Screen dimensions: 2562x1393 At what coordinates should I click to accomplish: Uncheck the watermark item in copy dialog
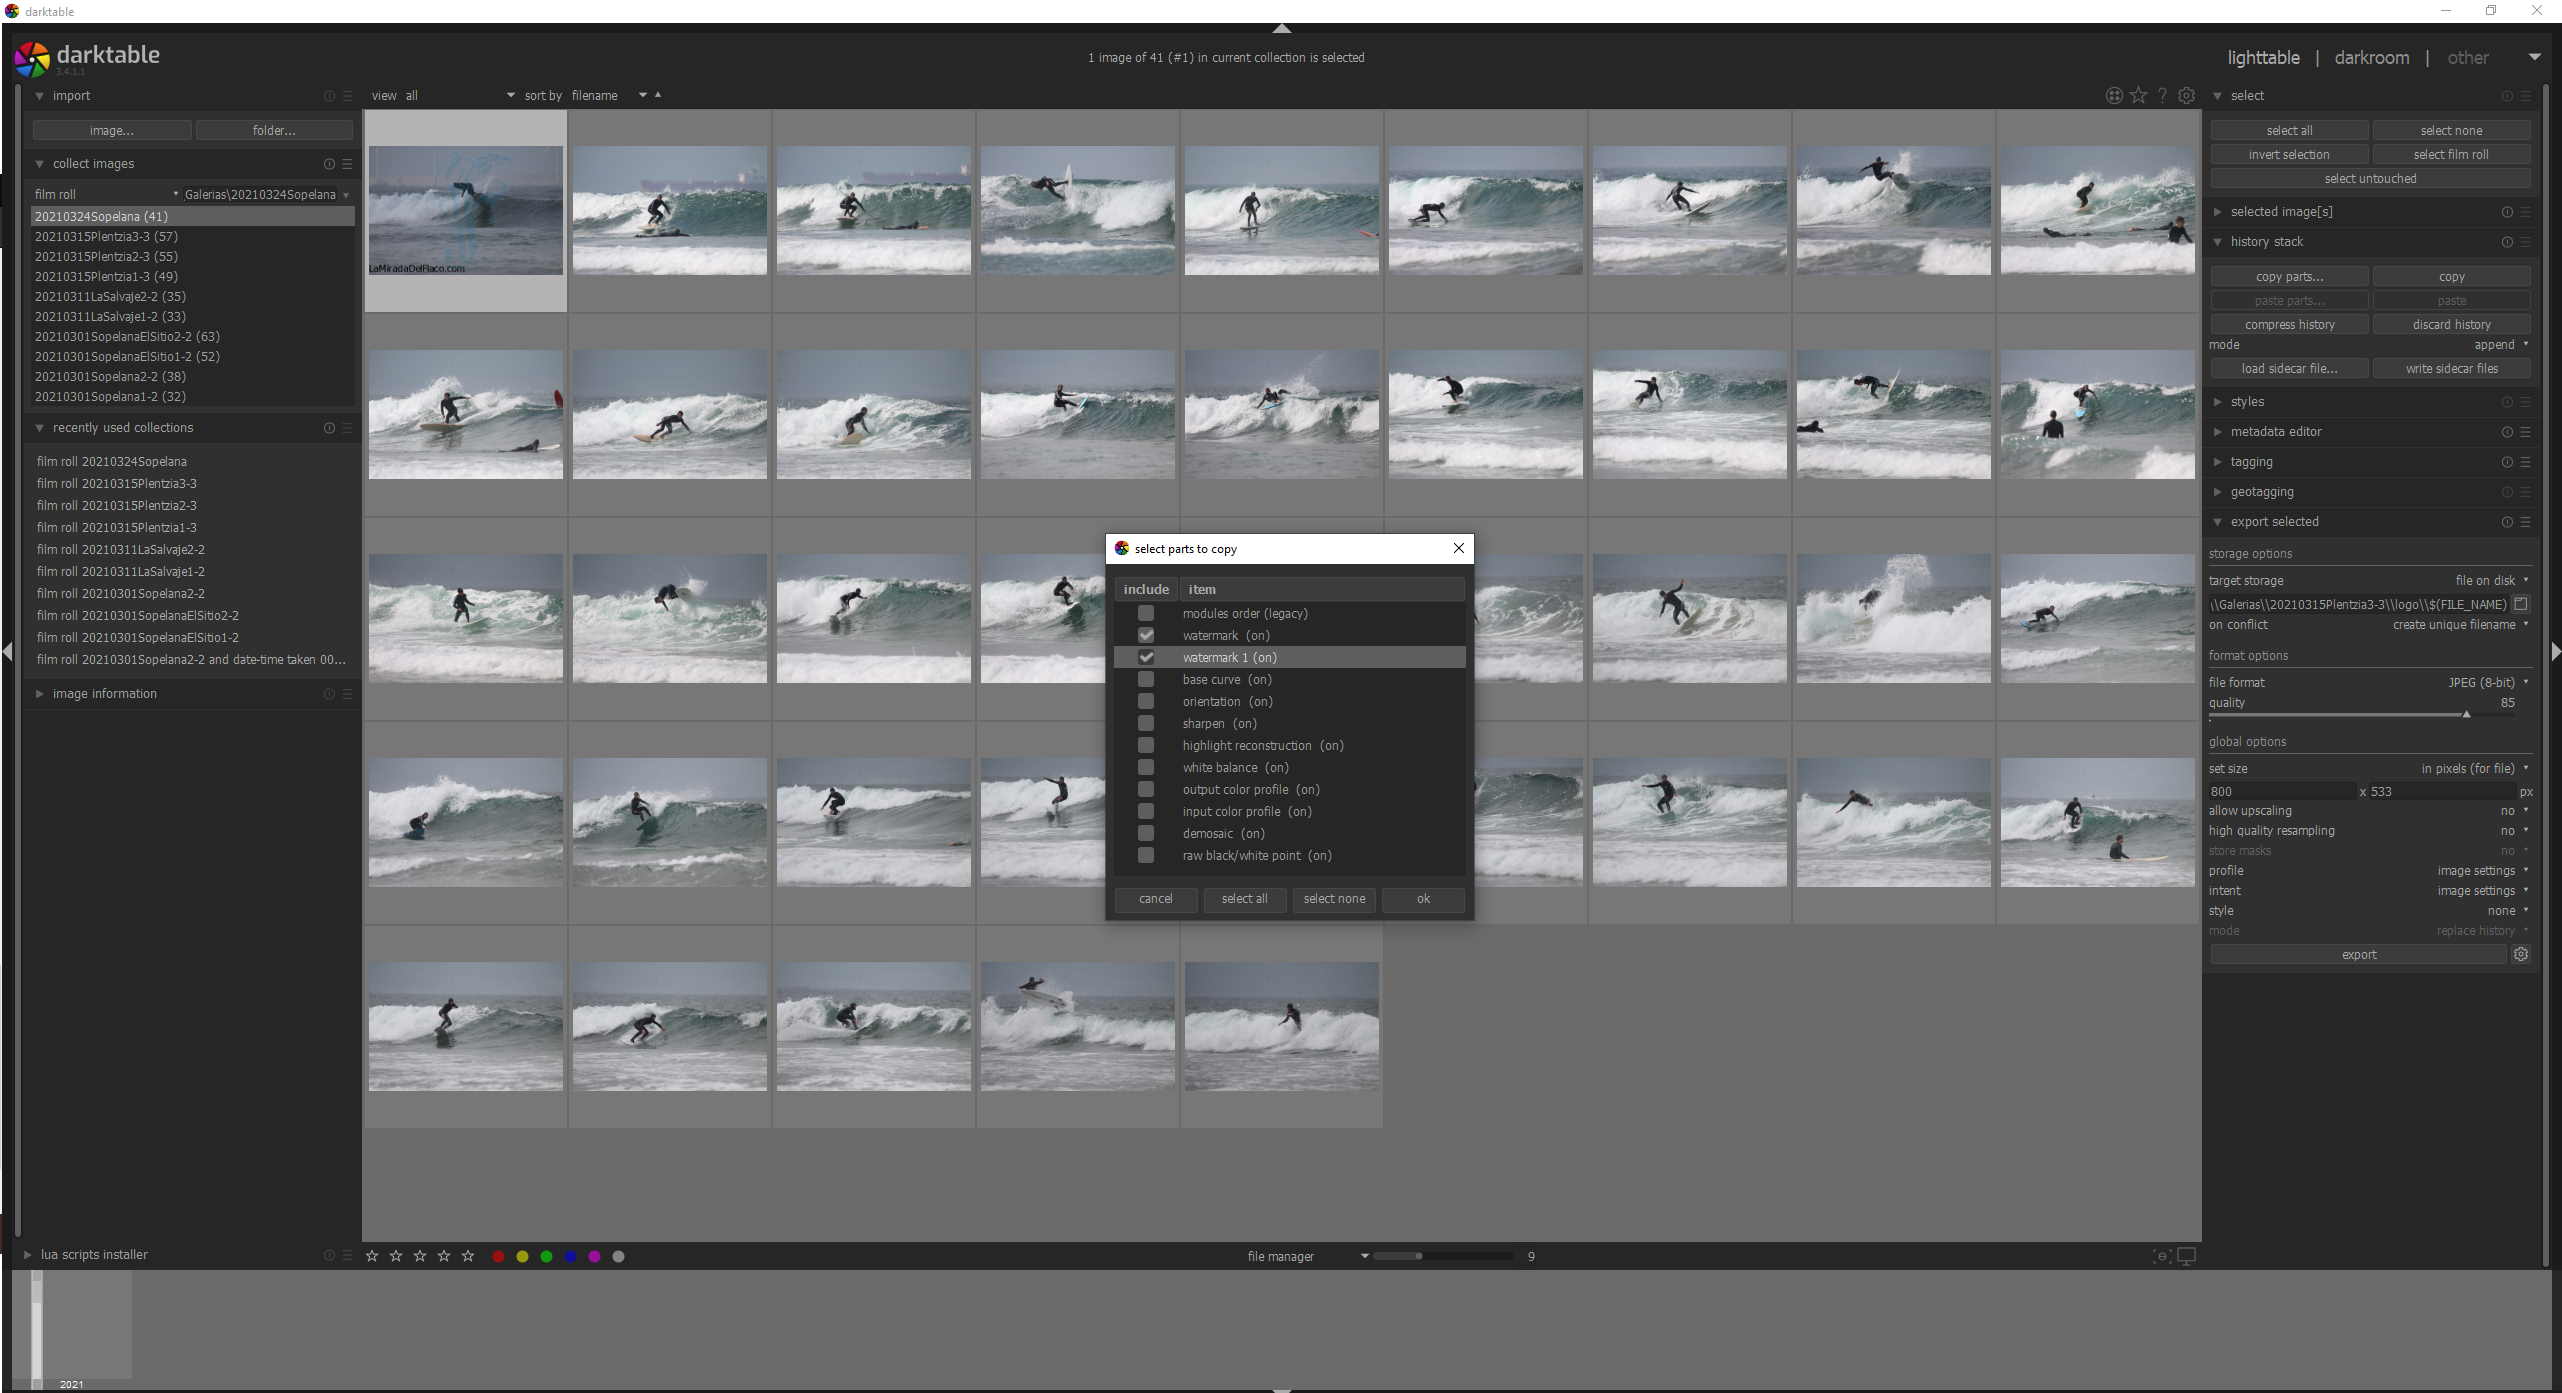[1145, 635]
